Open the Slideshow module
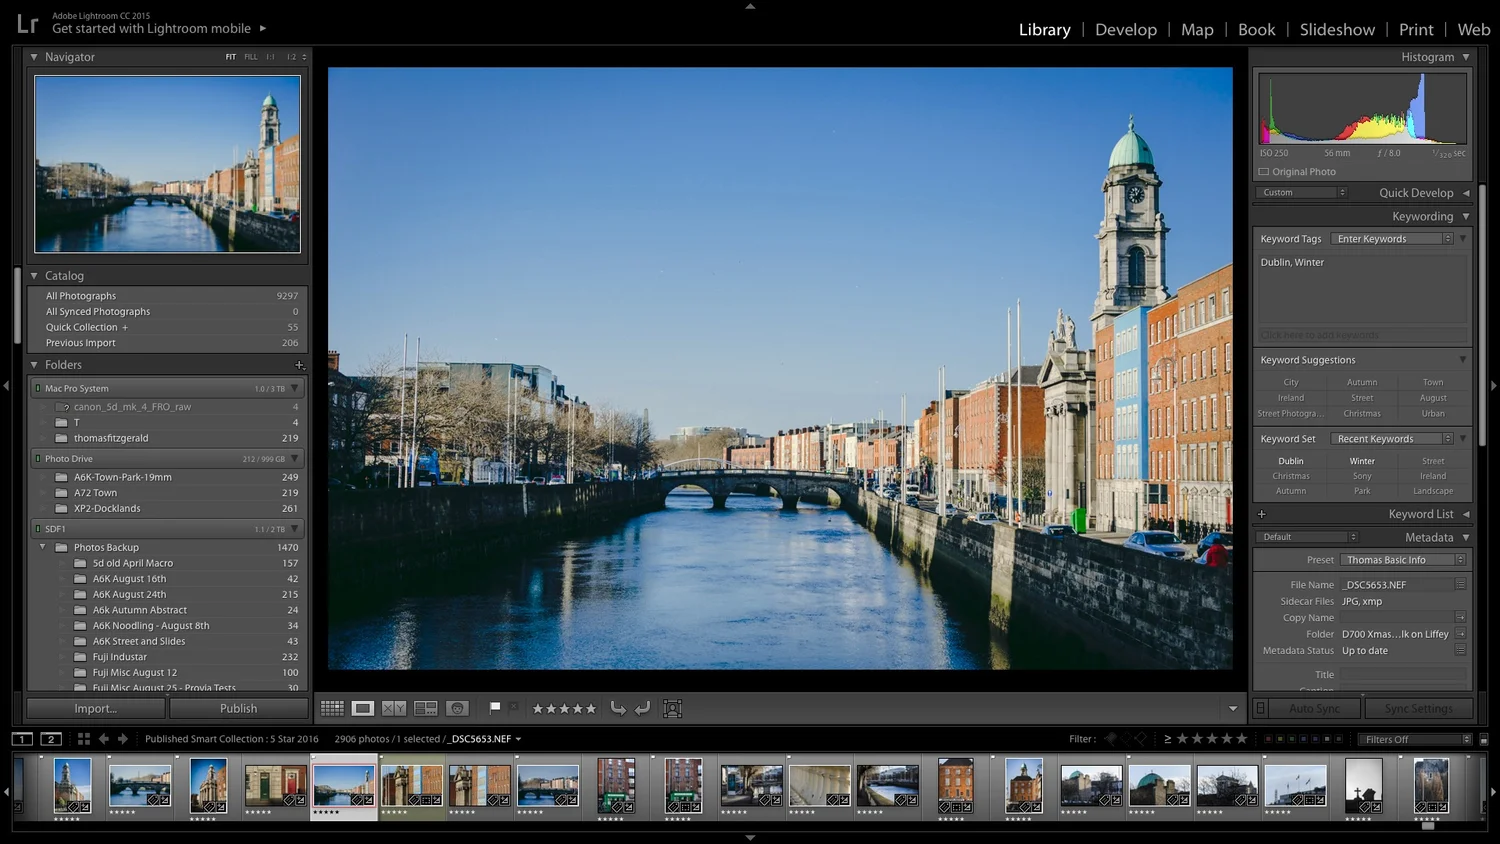 click(x=1337, y=30)
